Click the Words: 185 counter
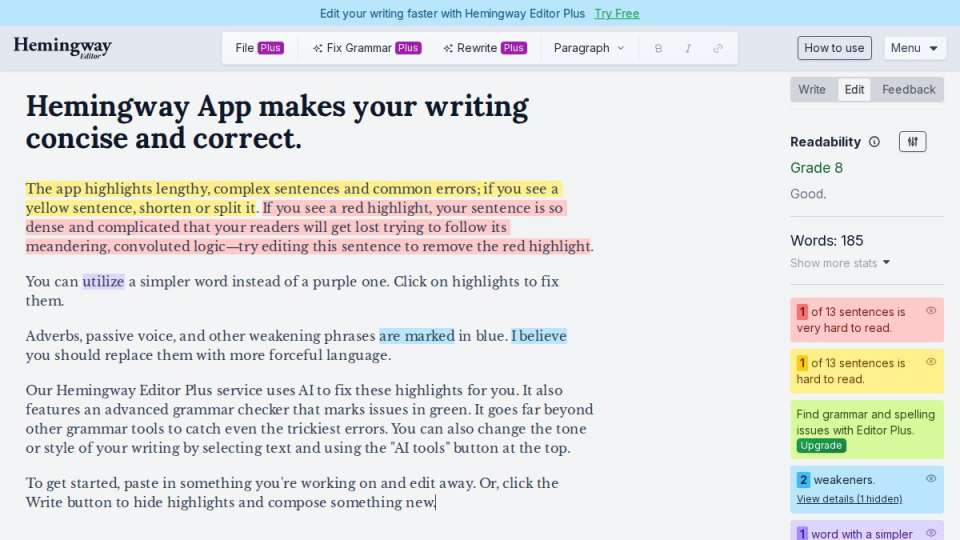960x540 pixels. 827,241
